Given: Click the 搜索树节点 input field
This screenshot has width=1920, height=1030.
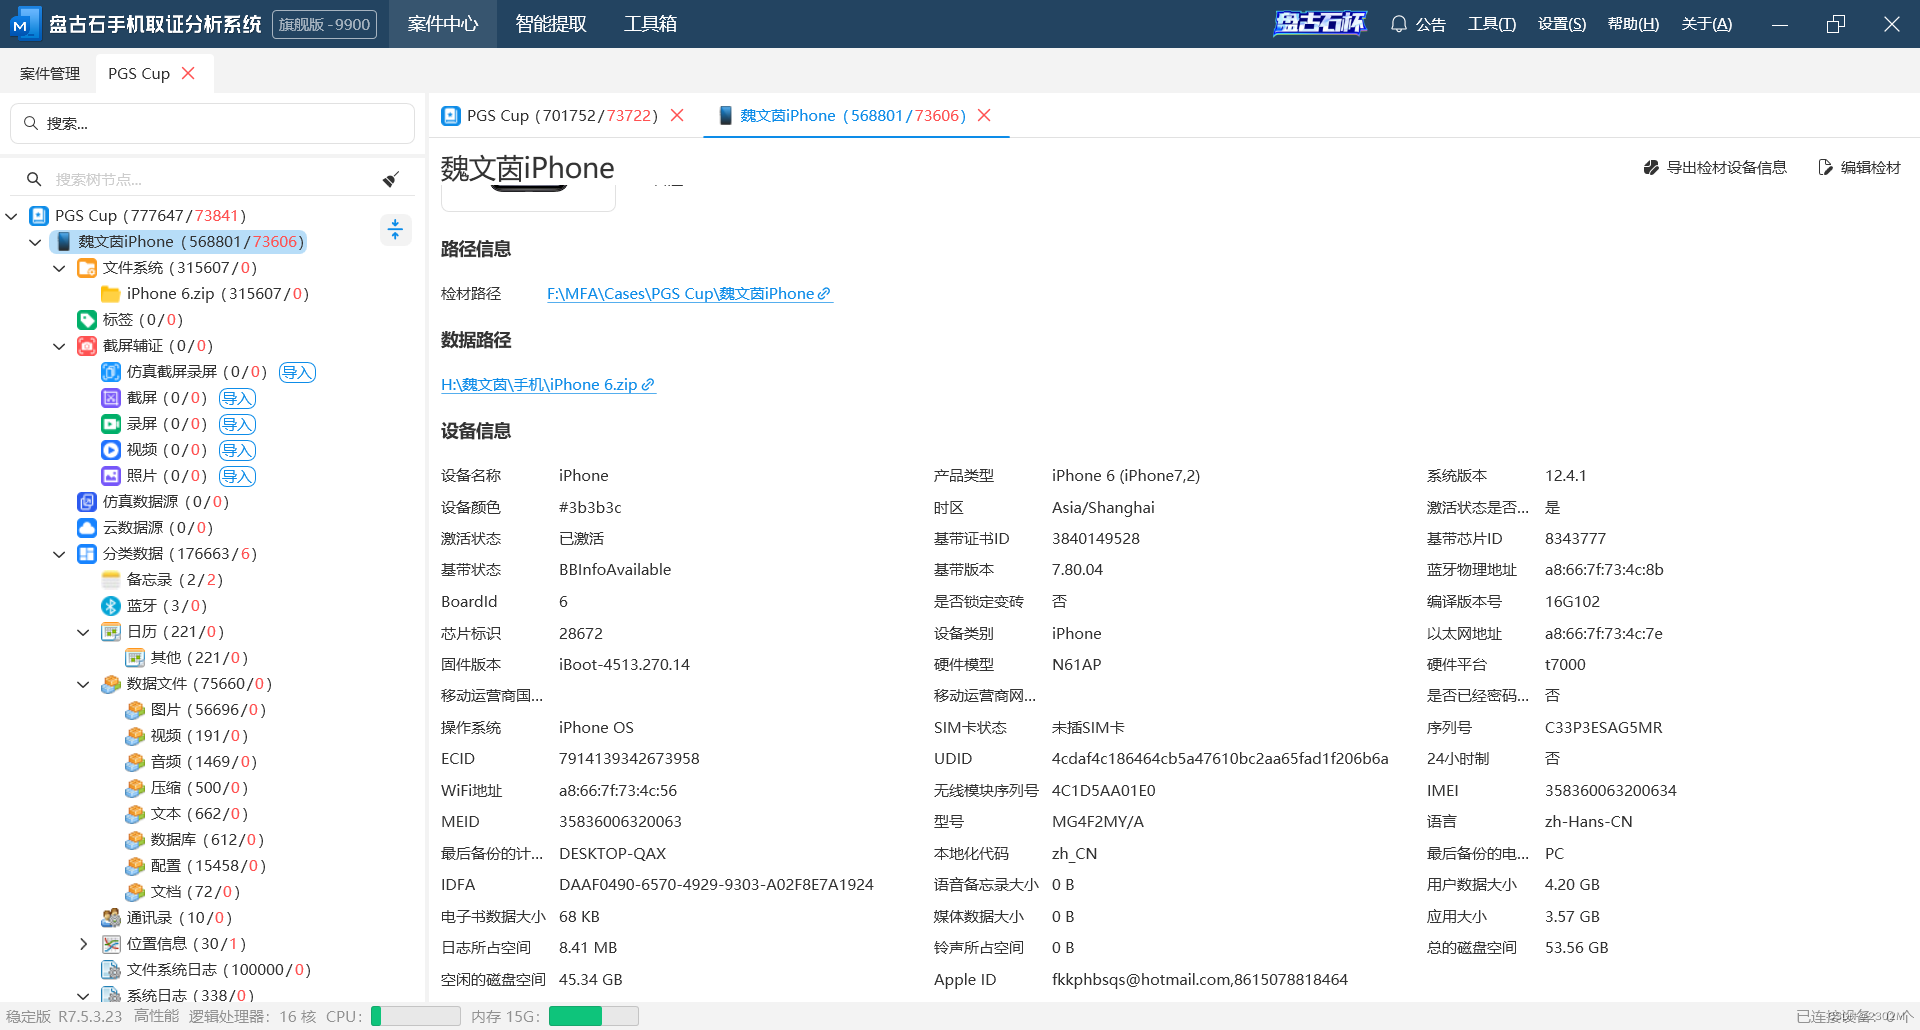Looking at the screenshot, I should (x=210, y=179).
